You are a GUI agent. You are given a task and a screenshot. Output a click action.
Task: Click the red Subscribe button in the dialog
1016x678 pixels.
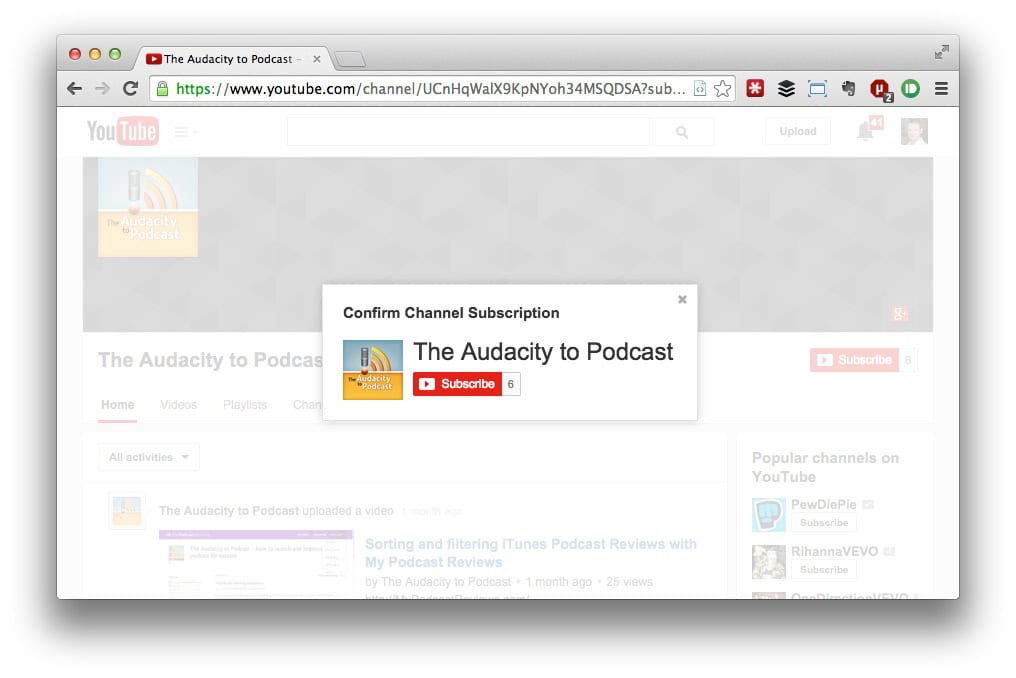(x=457, y=384)
